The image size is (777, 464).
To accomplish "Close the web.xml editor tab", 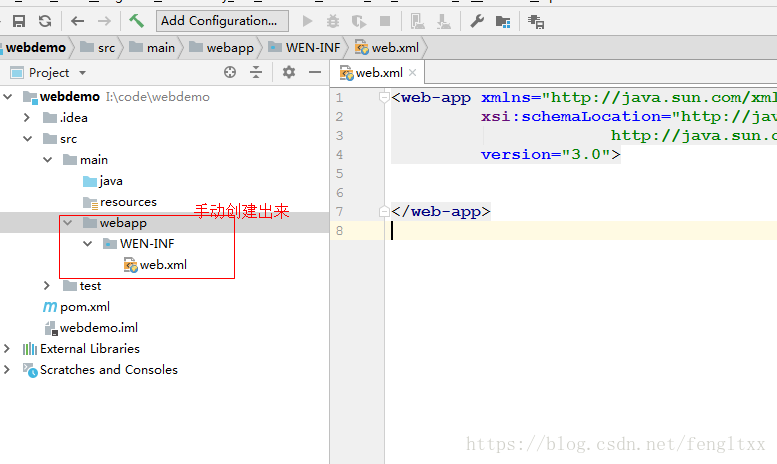I will coord(412,73).
